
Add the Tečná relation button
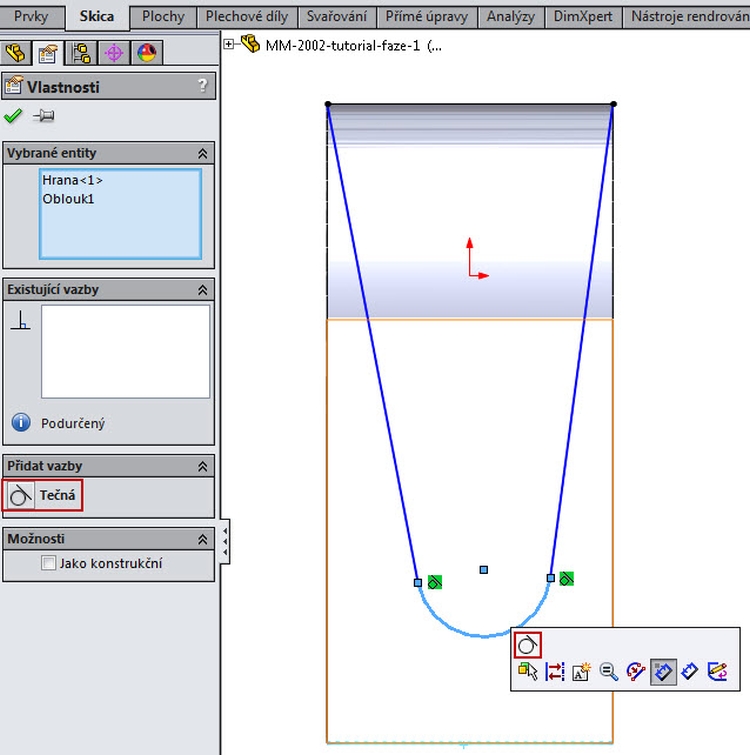point(42,495)
